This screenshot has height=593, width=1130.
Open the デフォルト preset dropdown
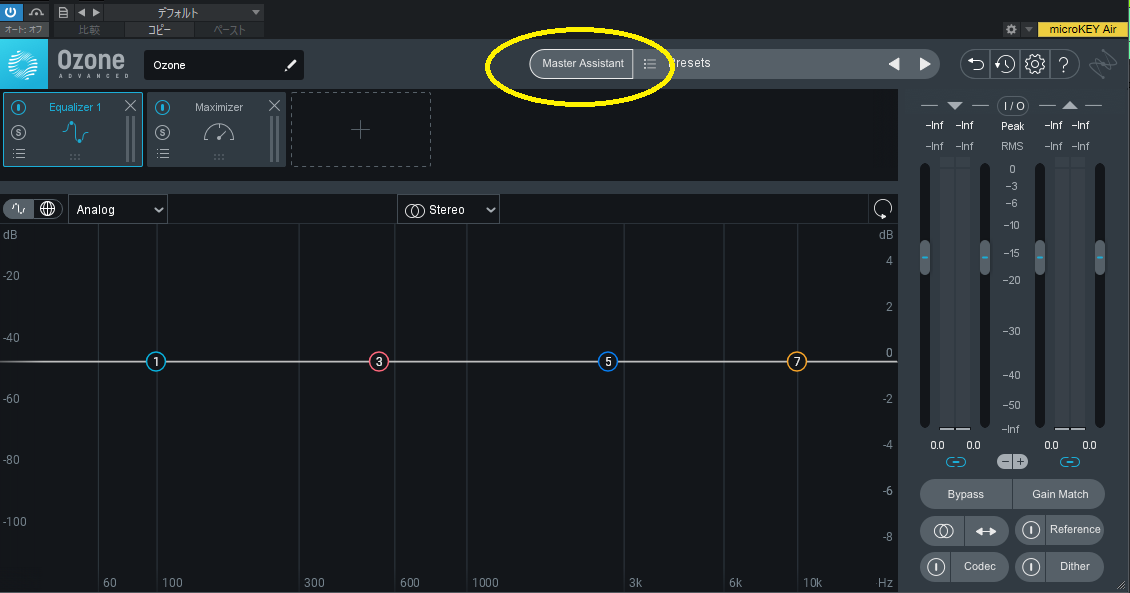pyautogui.click(x=184, y=13)
